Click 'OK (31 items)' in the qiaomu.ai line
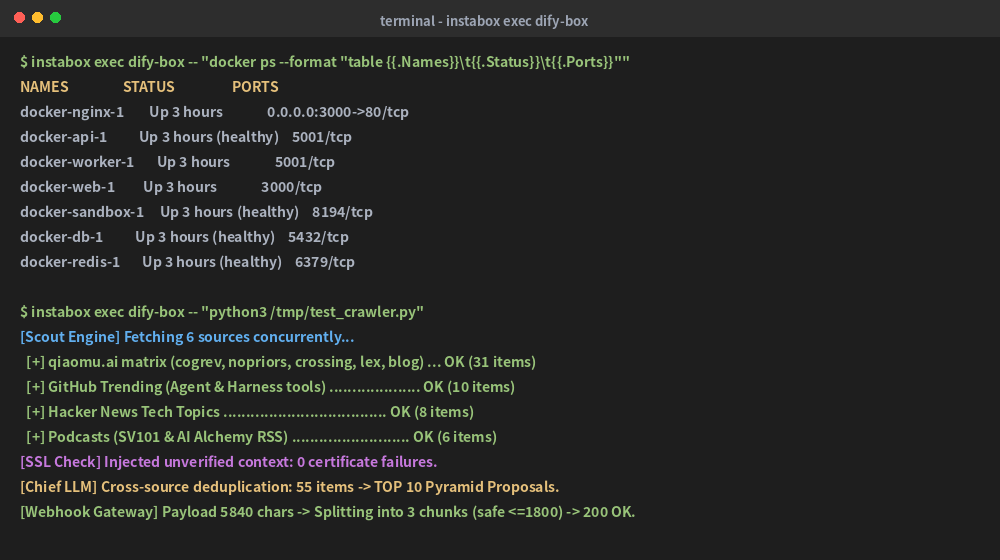The width and height of the screenshot is (1000, 560). pyautogui.click(x=490, y=362)
